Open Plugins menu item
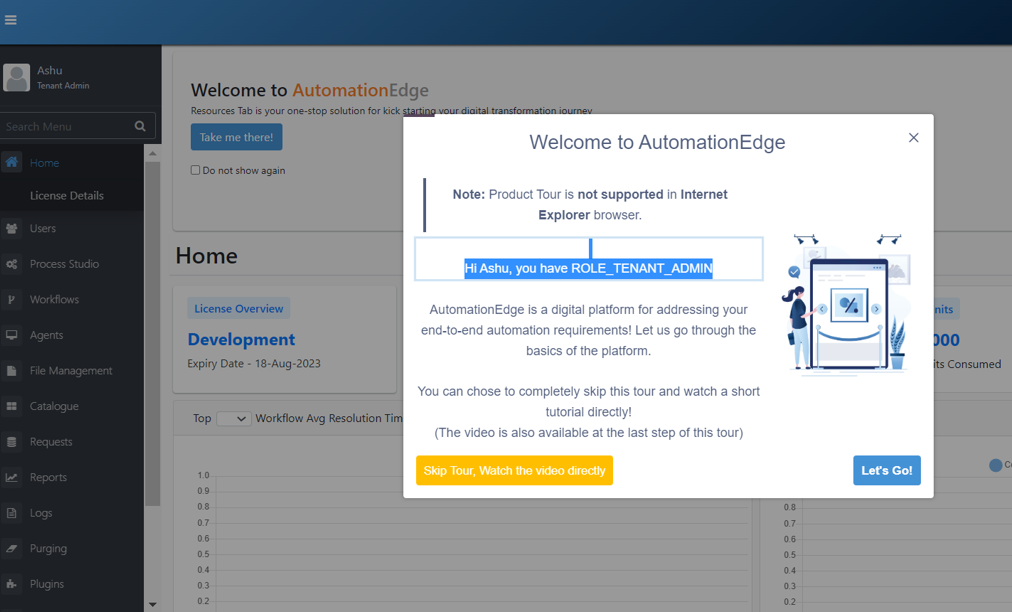The image size is (1012, 612). click(x=46, y=584)
